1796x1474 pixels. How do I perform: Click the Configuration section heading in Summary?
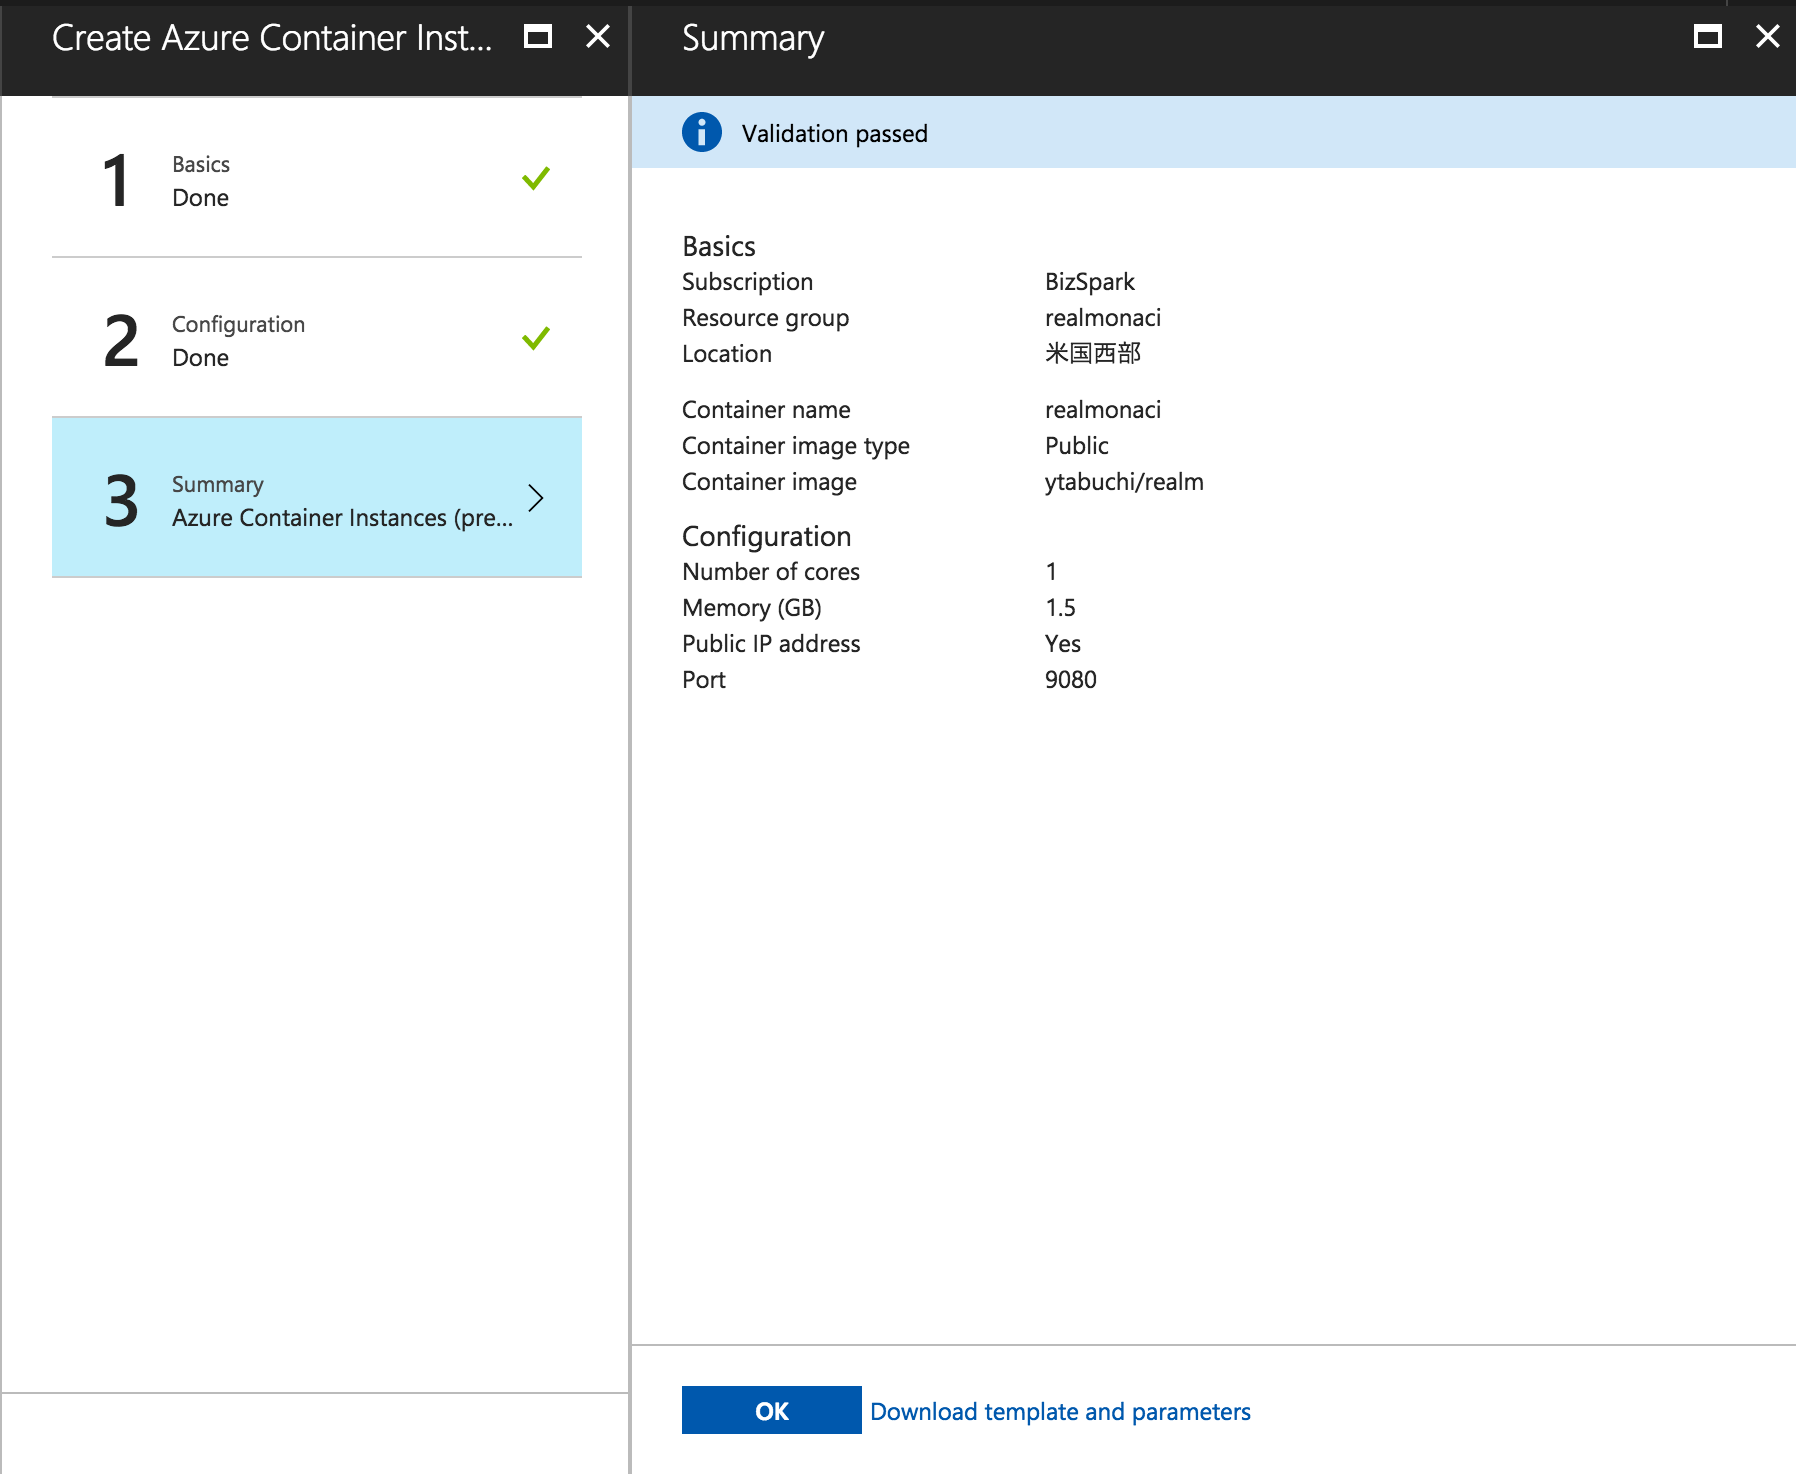[767, 537]
